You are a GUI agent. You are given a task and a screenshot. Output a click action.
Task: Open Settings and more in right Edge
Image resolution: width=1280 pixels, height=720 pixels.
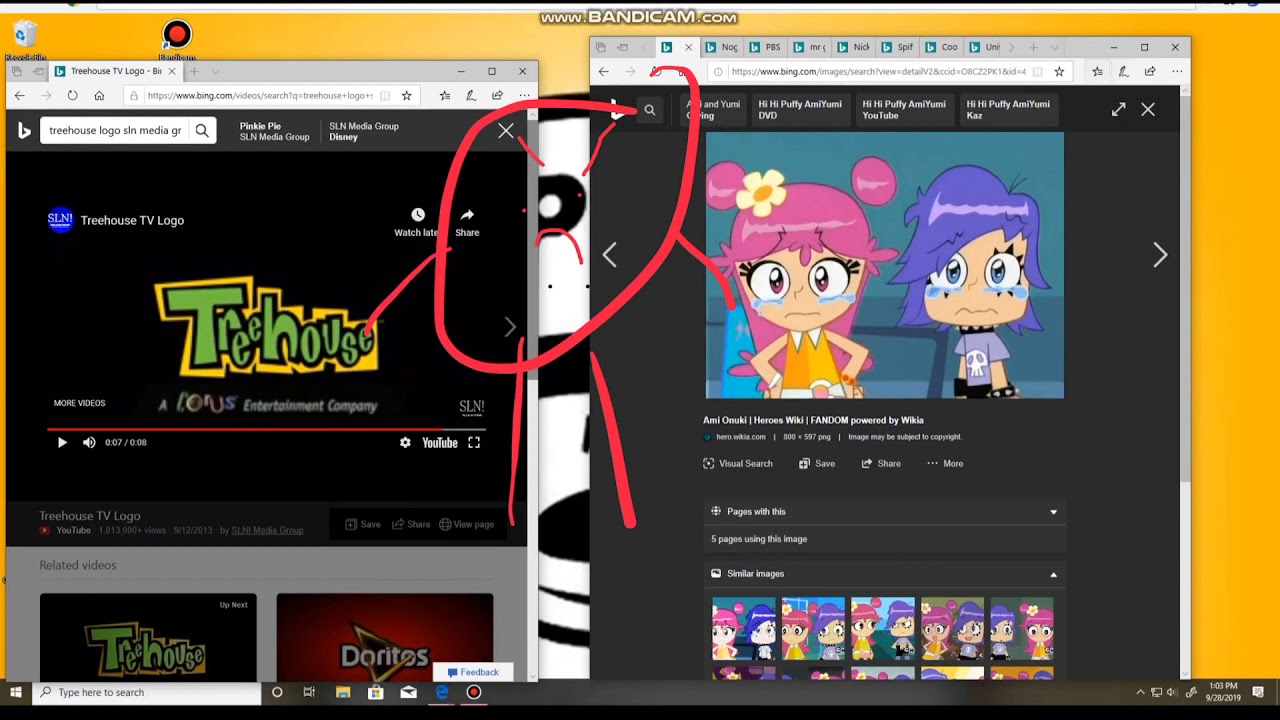coord(1175,71)
